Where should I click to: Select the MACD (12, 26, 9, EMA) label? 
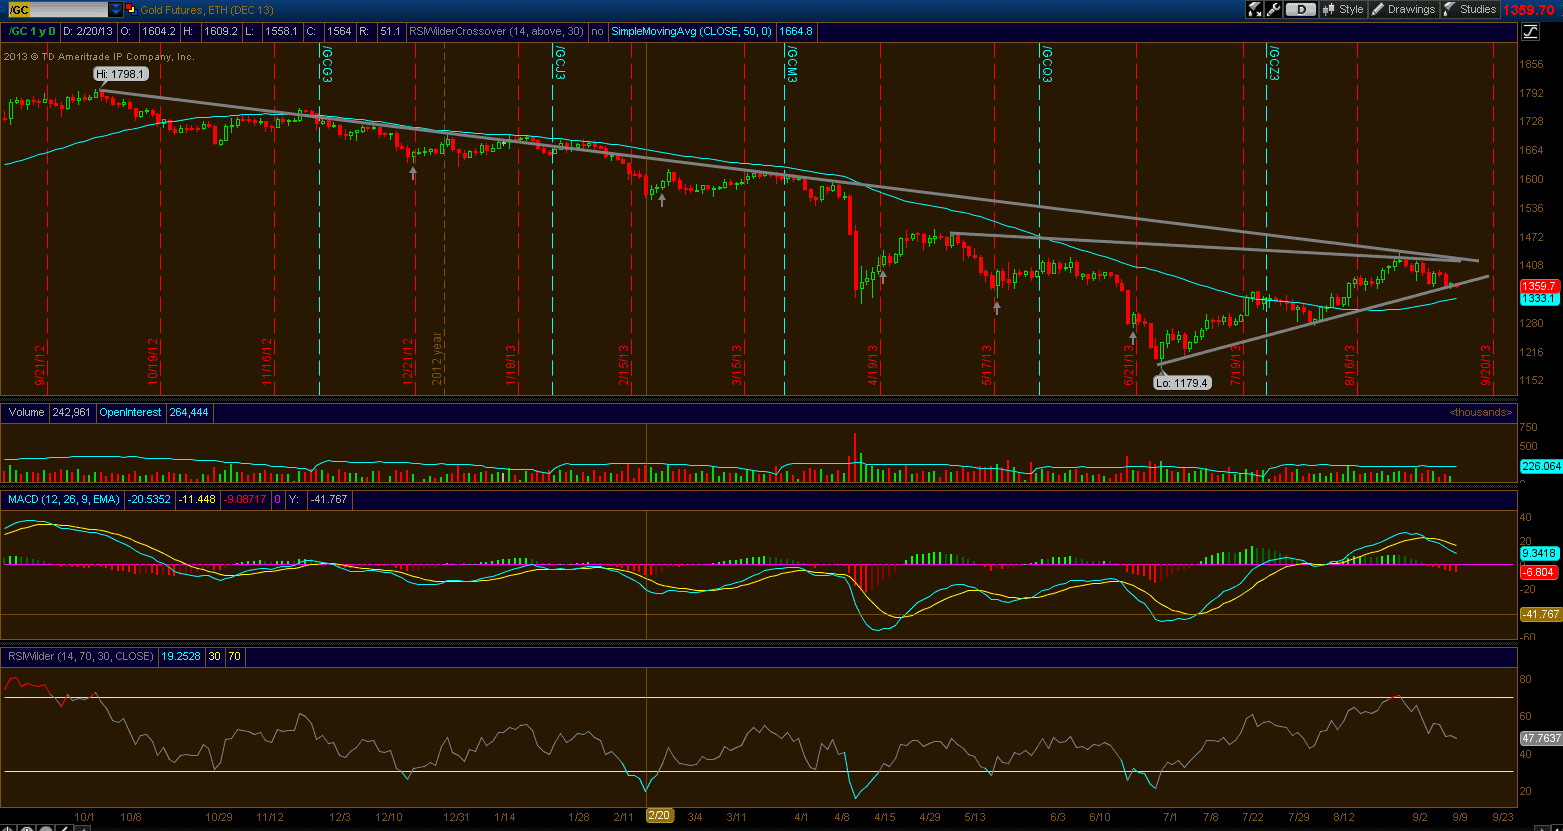pos(64,498)
